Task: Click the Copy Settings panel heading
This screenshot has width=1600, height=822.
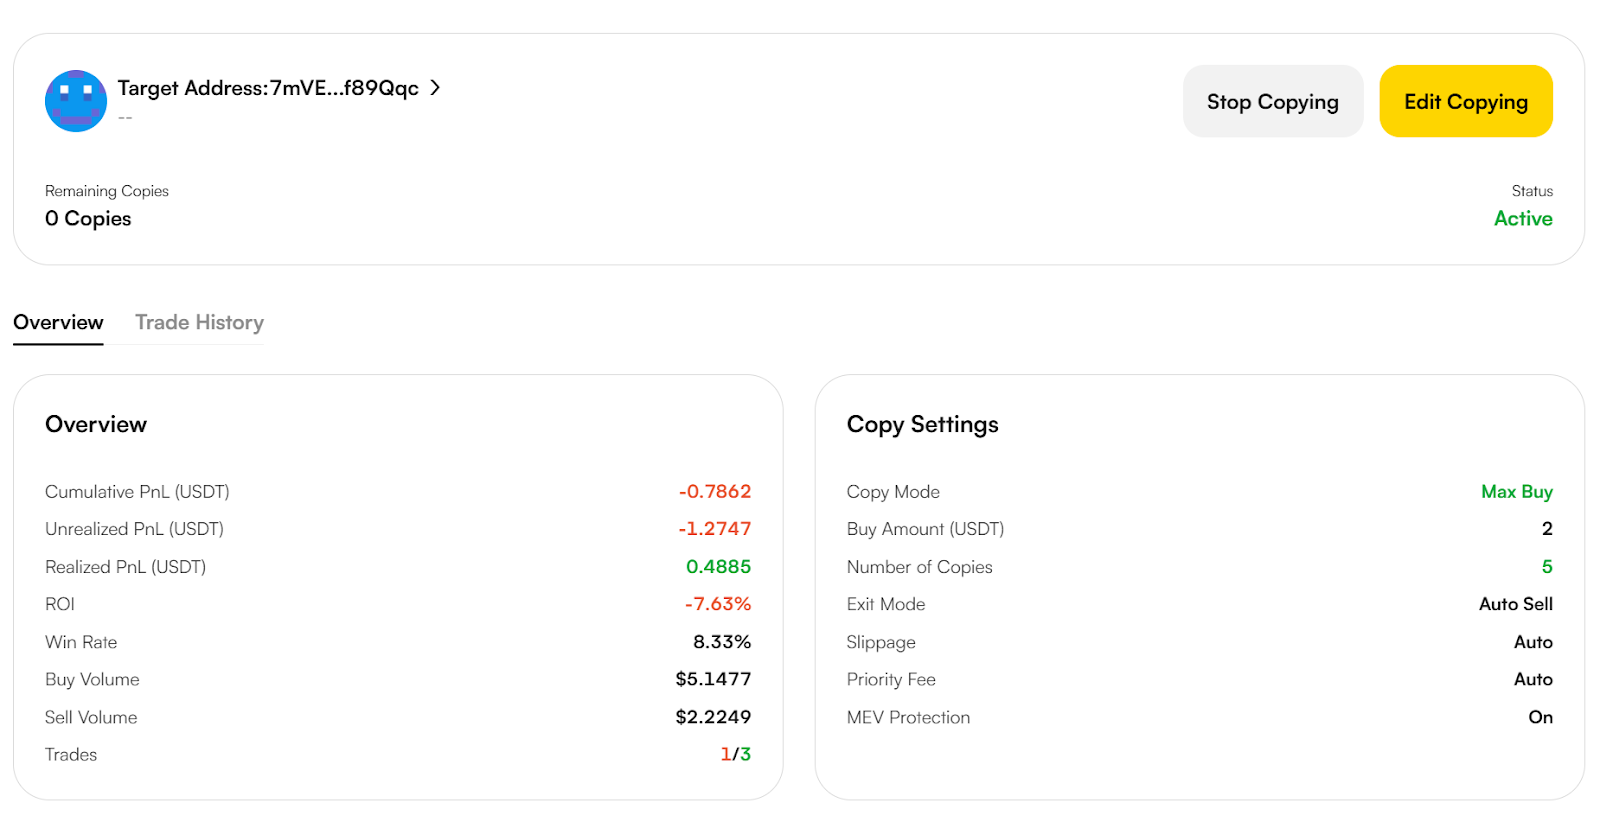Action: click(x=922, y=424)
